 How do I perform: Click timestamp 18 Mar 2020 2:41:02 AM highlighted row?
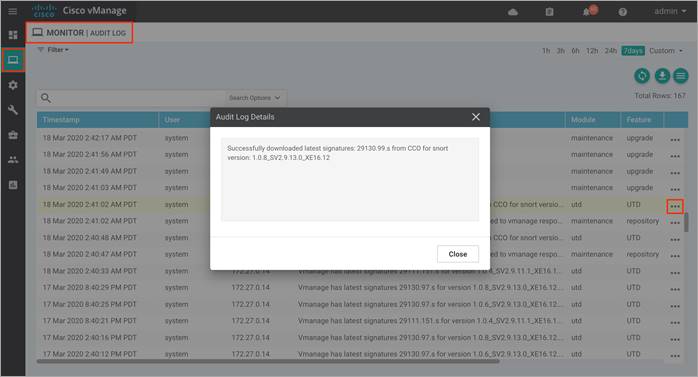coord(89,204)
